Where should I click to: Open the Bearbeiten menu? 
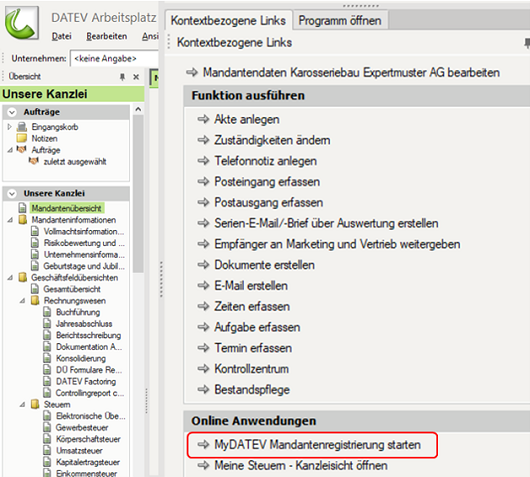coord(107,36)
